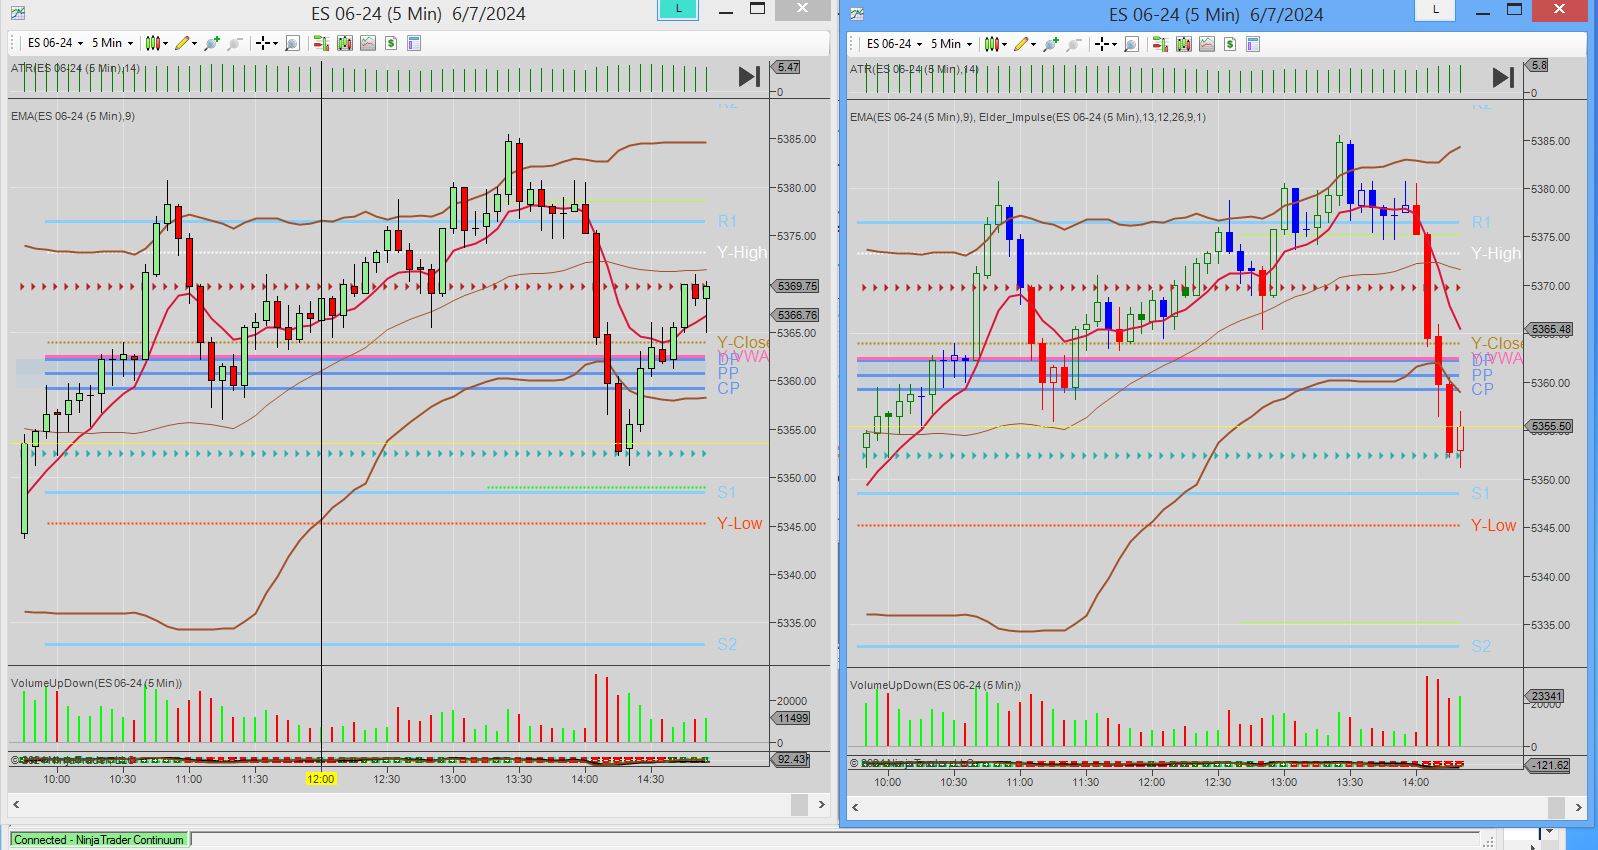This screenshot has width=1598, height=850.
Task: Toggle Chart Trader in left chart toolbar
Action: pos(321,43)
